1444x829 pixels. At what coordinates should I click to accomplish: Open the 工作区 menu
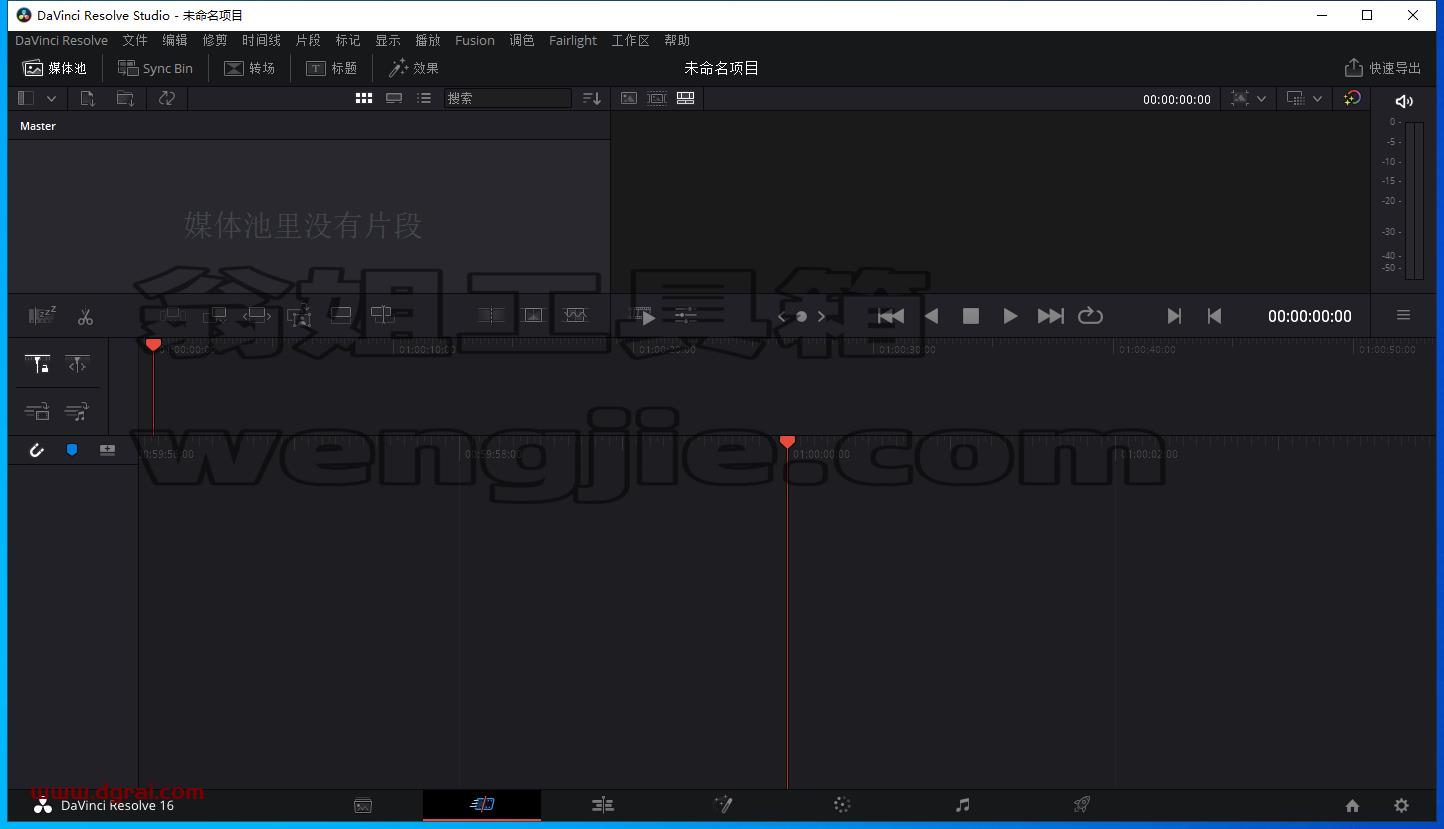tap(631, 40)
